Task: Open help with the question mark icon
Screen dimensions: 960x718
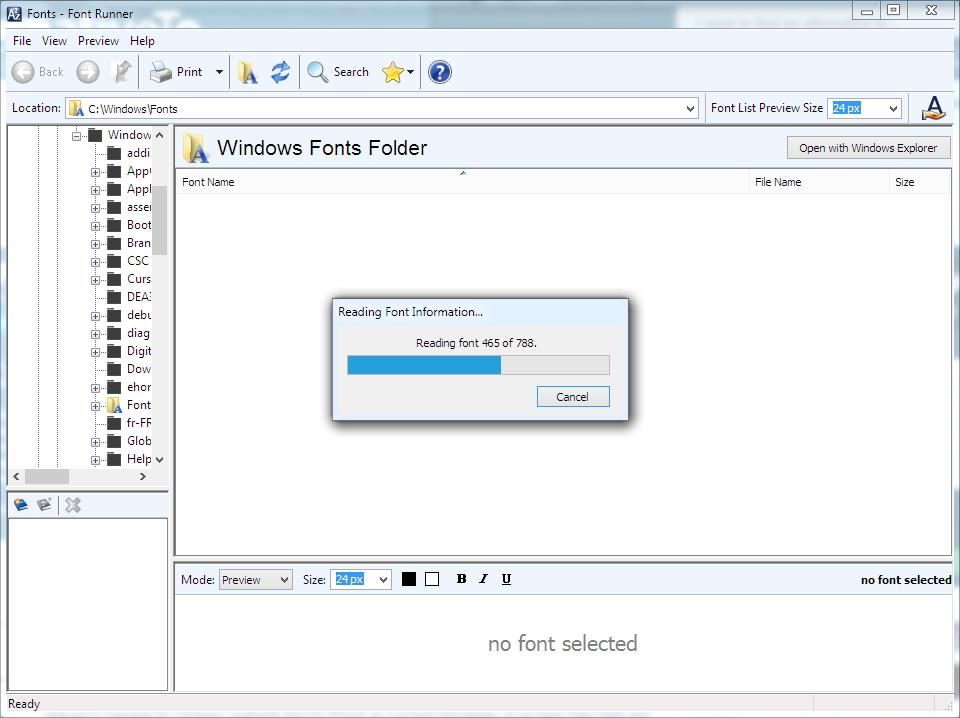Action: 439,72
